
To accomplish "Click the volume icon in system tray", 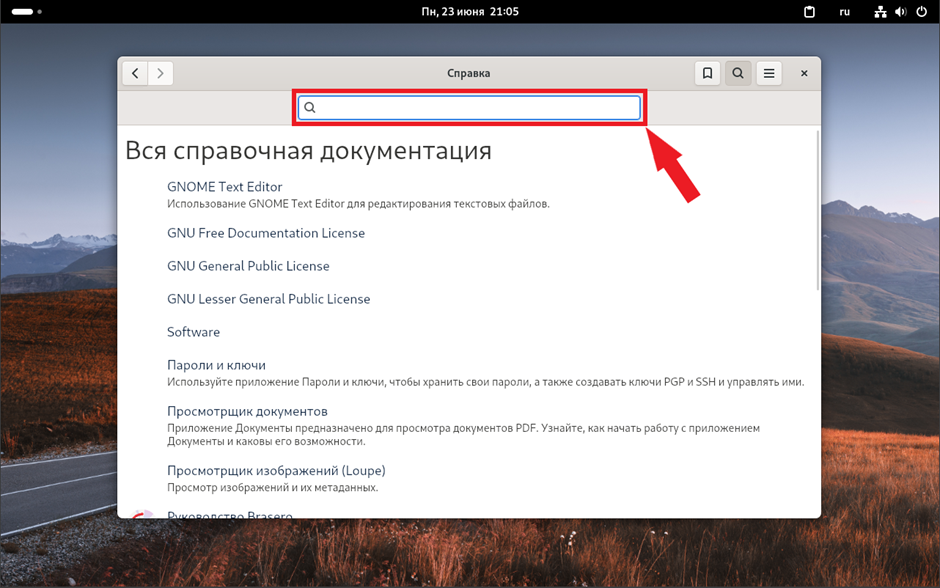I will [901, 12].
